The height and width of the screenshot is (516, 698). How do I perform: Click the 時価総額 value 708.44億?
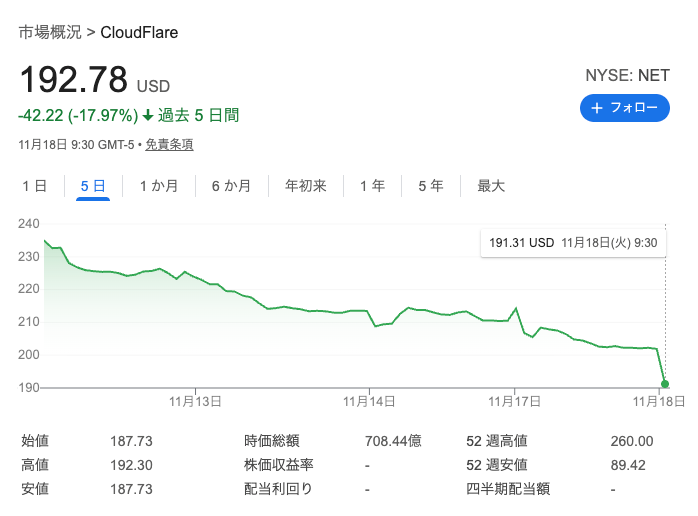[393, 441]
